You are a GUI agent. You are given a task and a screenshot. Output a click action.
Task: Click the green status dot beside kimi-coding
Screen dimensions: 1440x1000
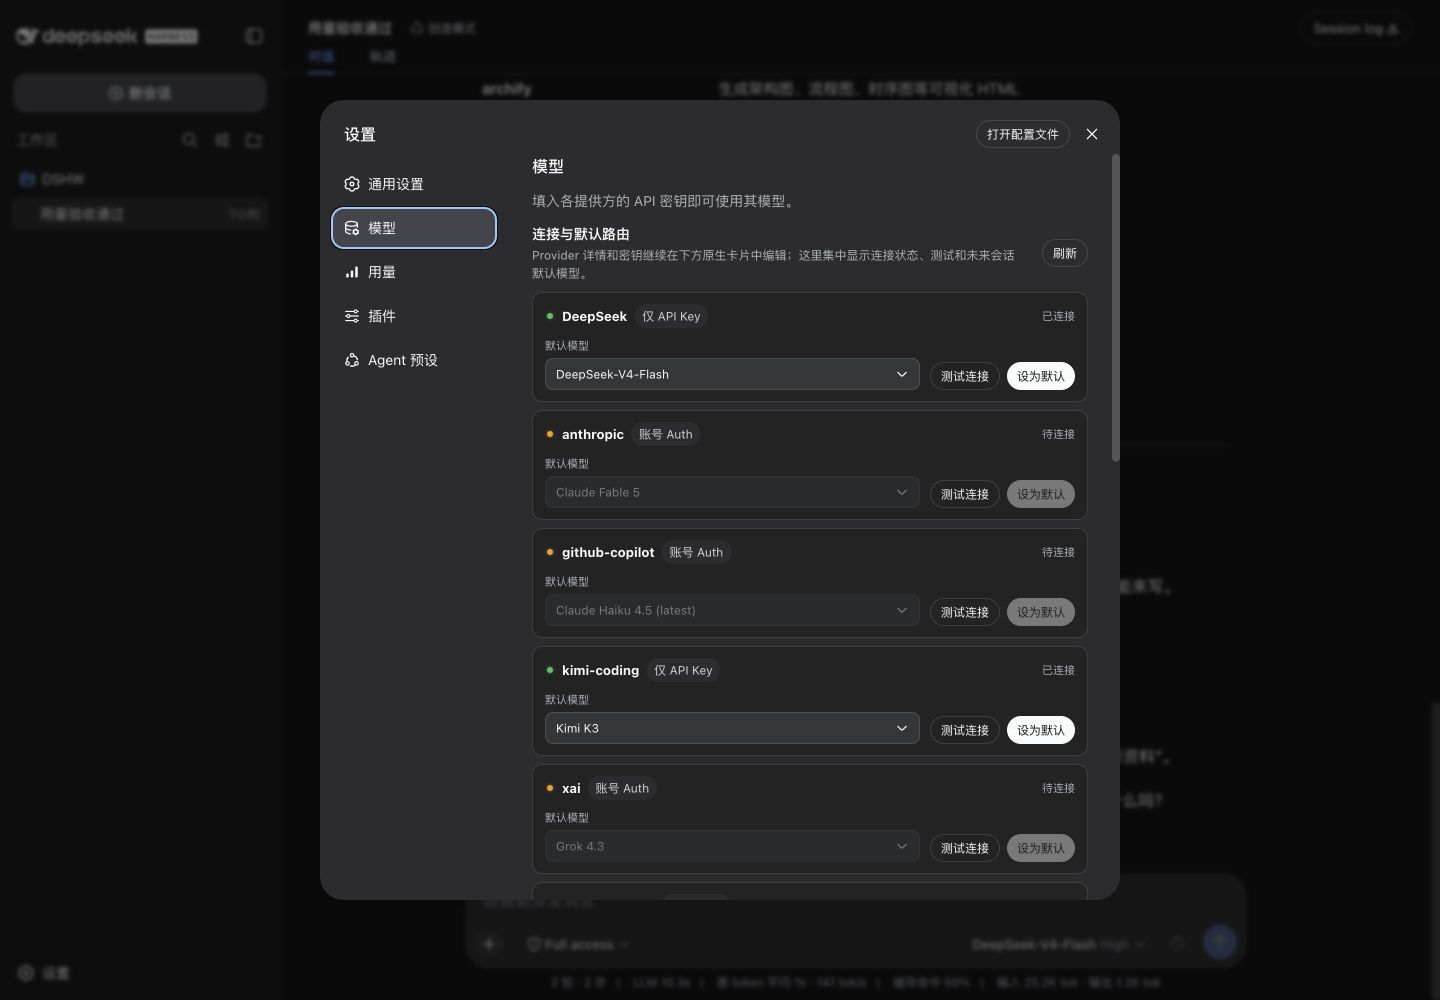550,670
